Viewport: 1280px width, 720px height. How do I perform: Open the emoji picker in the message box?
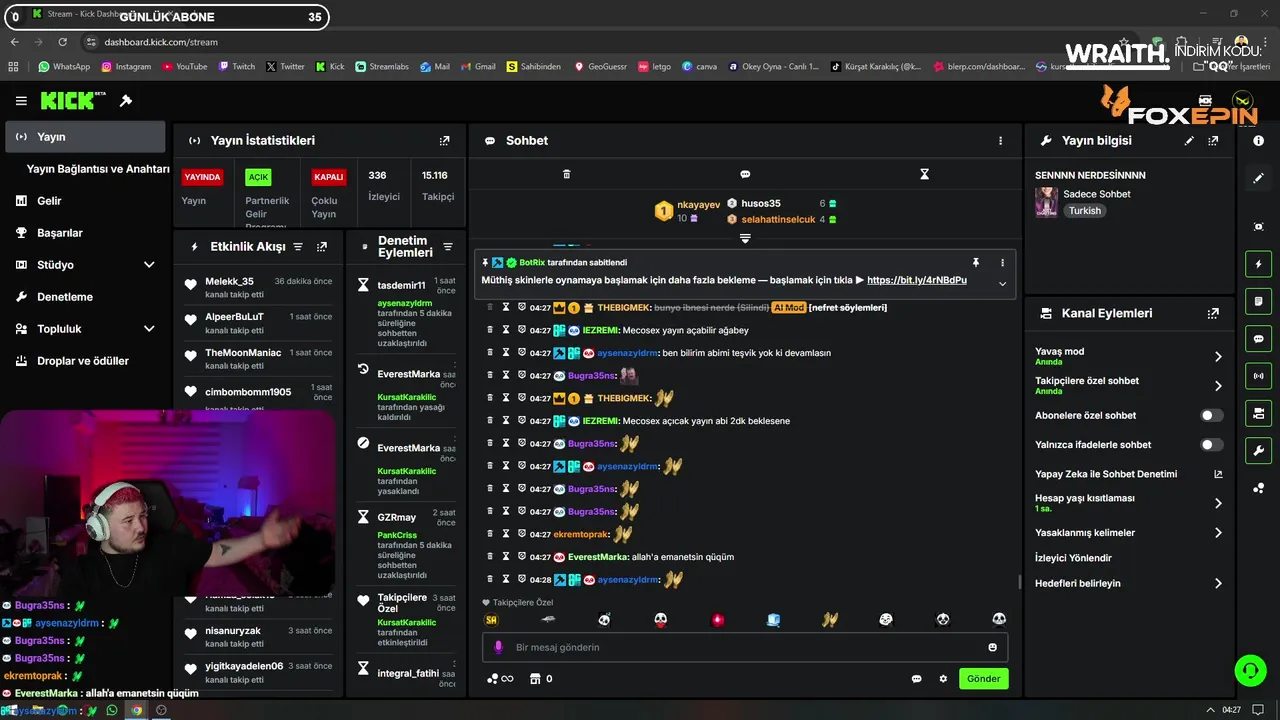[992, 647]
